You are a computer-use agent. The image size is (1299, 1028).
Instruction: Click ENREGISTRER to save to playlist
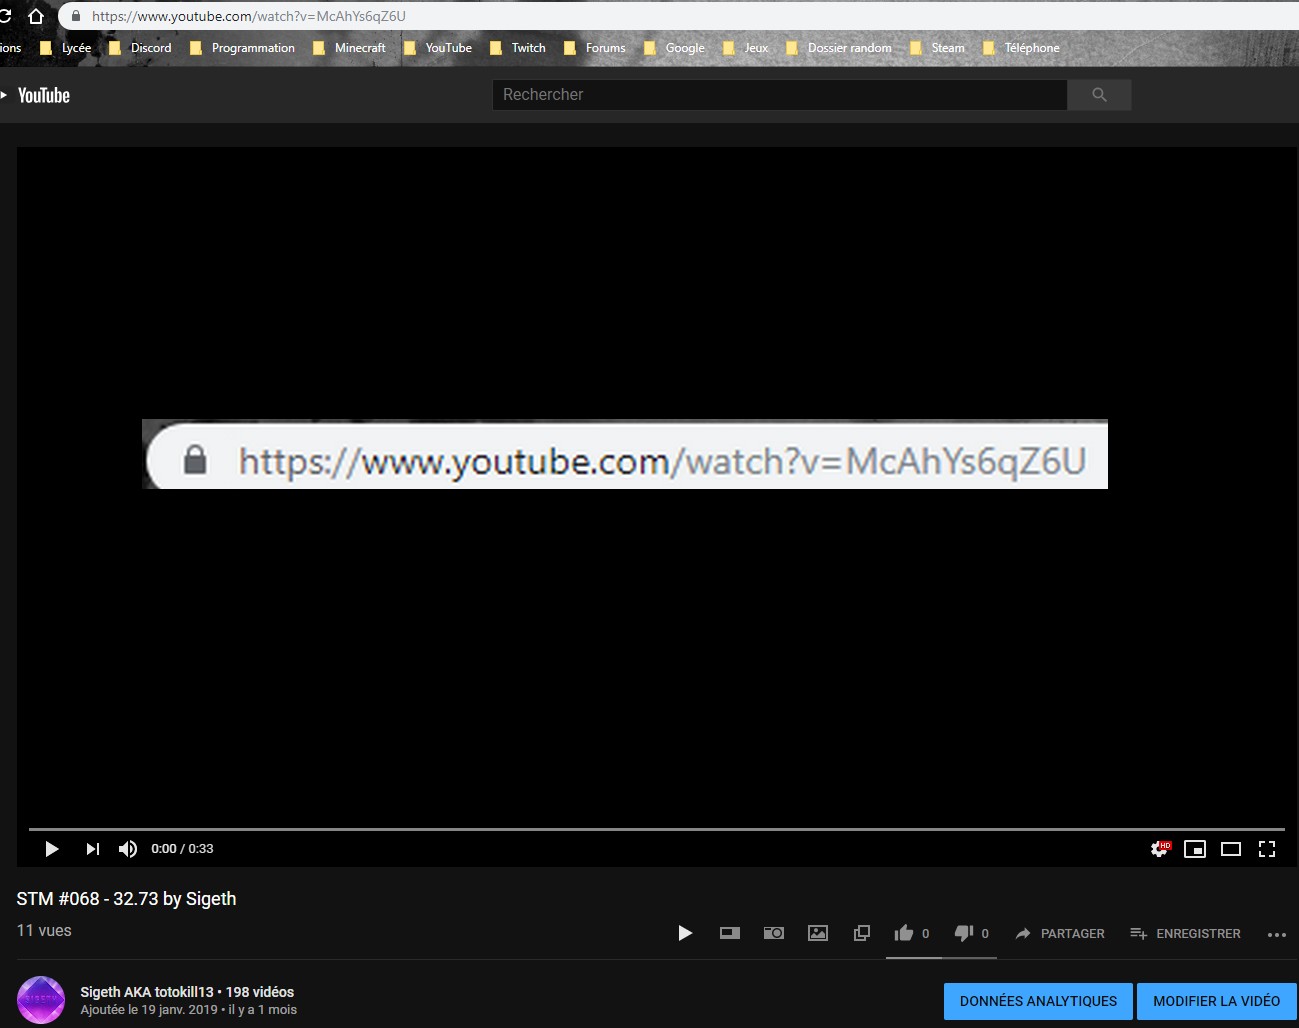(1186, 933)
